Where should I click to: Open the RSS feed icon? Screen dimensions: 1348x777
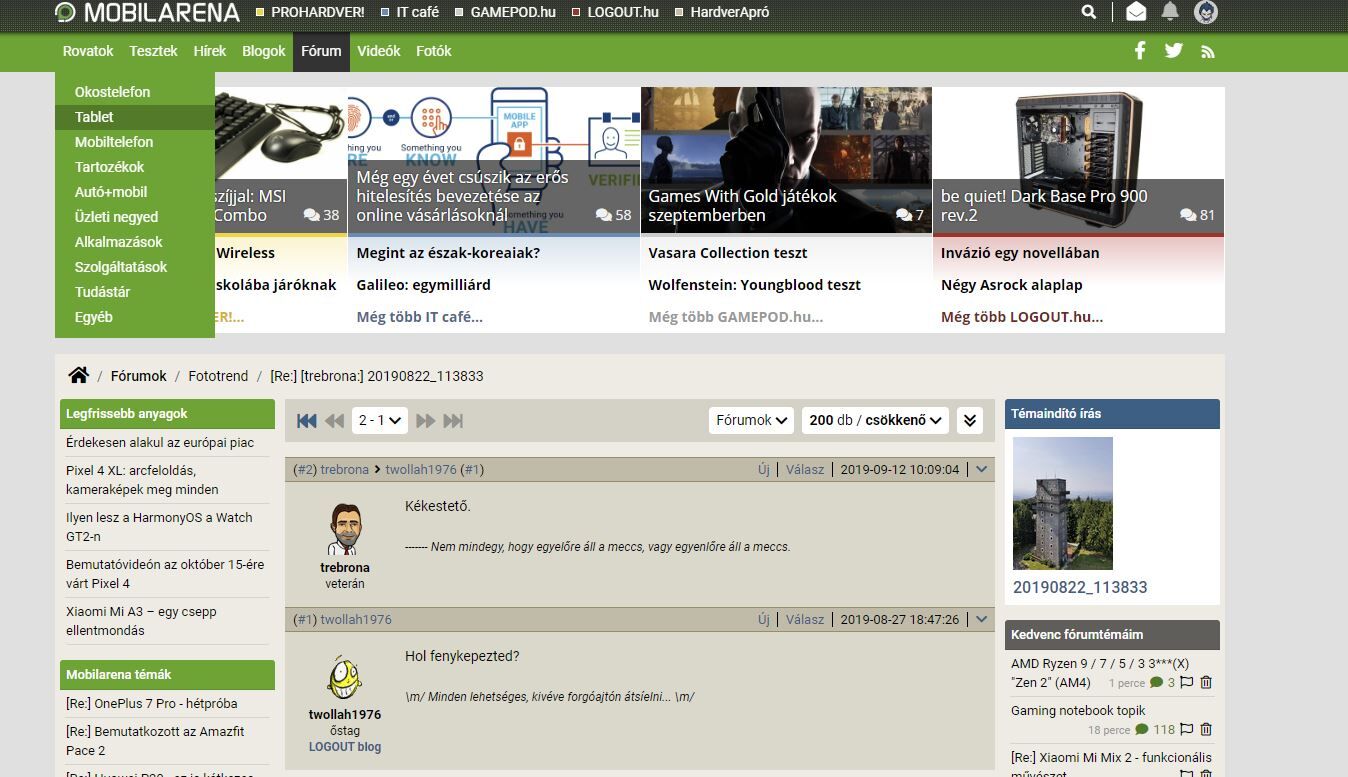click(x=1208, y=52)
